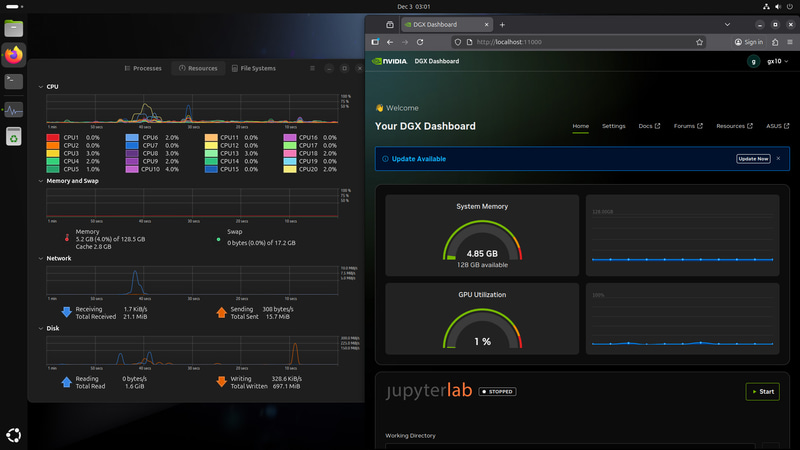Screen dimensions: 800x450
Task: Click the CPU11 orange color swatch
Action: tap(211, 138)
